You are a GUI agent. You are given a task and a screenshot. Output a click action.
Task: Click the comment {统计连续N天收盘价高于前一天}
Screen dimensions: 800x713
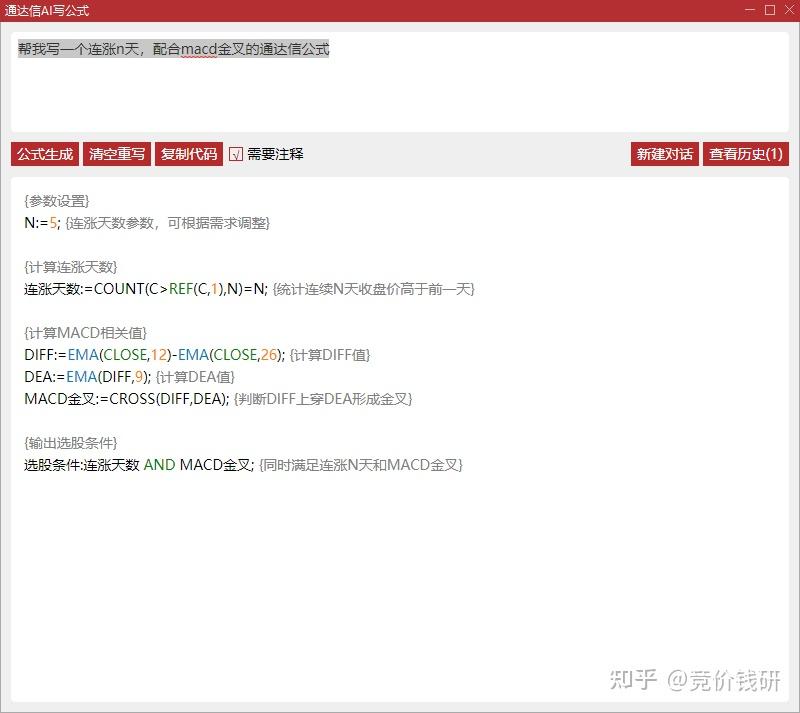click(373, 289)
